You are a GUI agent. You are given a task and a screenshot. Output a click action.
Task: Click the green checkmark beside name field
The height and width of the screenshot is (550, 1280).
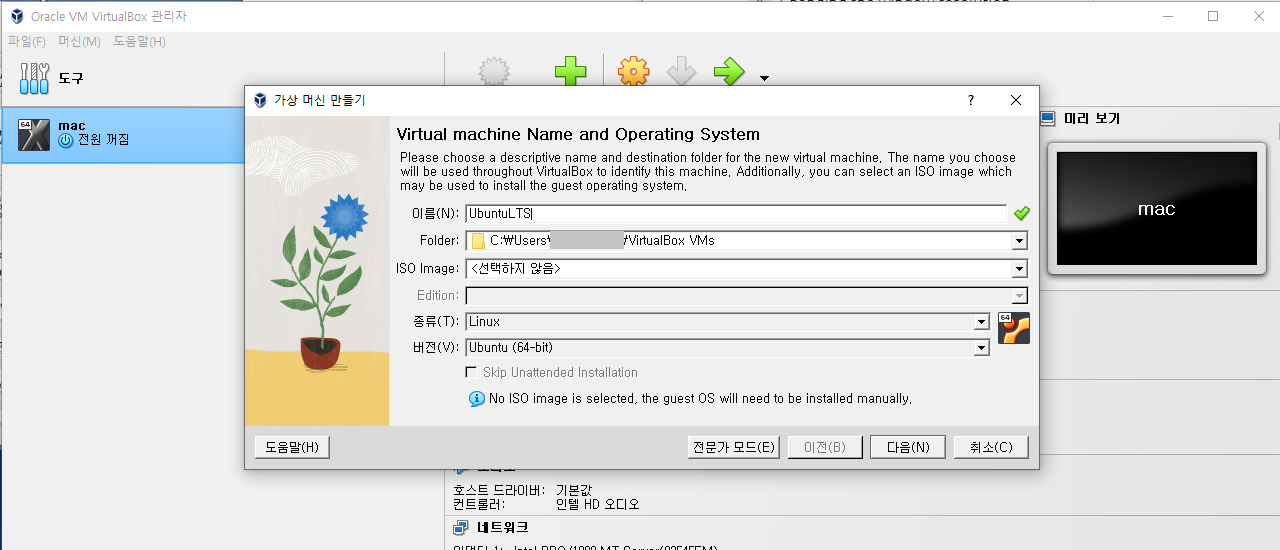[x=1021, y=213]
